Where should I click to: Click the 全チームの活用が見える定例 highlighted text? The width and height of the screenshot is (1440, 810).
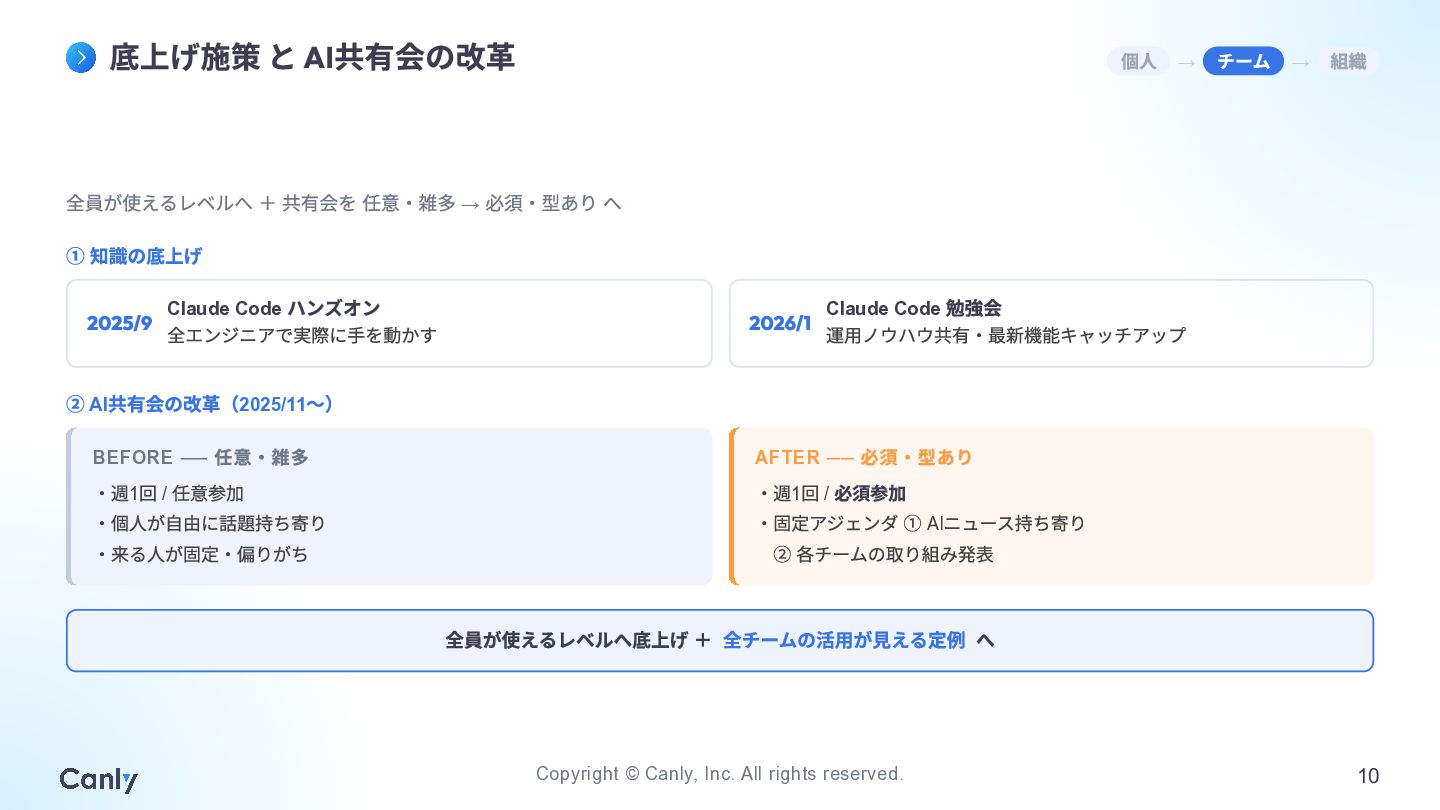click(844, 640)
